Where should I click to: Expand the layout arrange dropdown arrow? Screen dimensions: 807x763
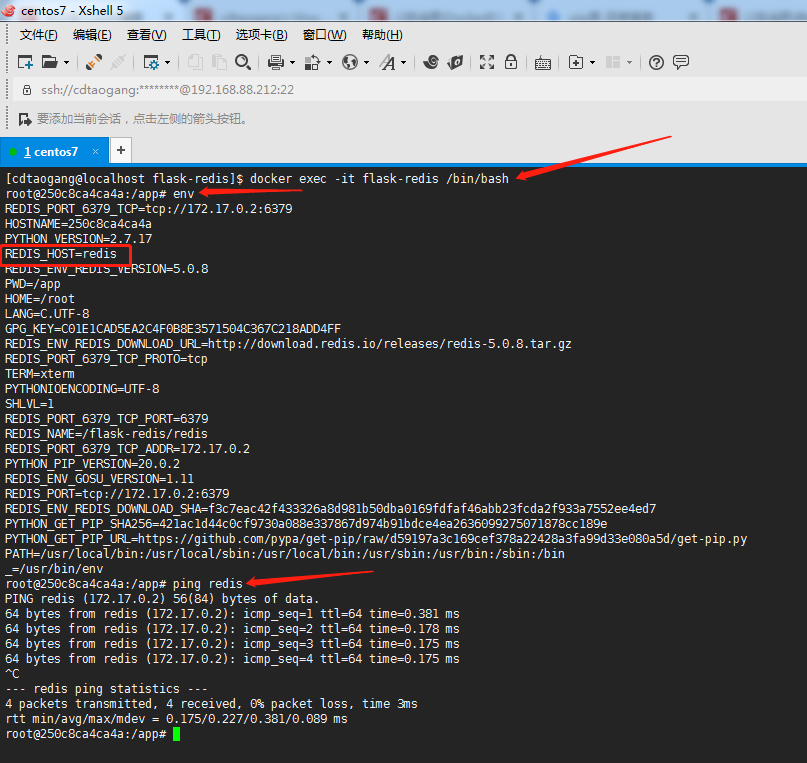pos(629,63)
